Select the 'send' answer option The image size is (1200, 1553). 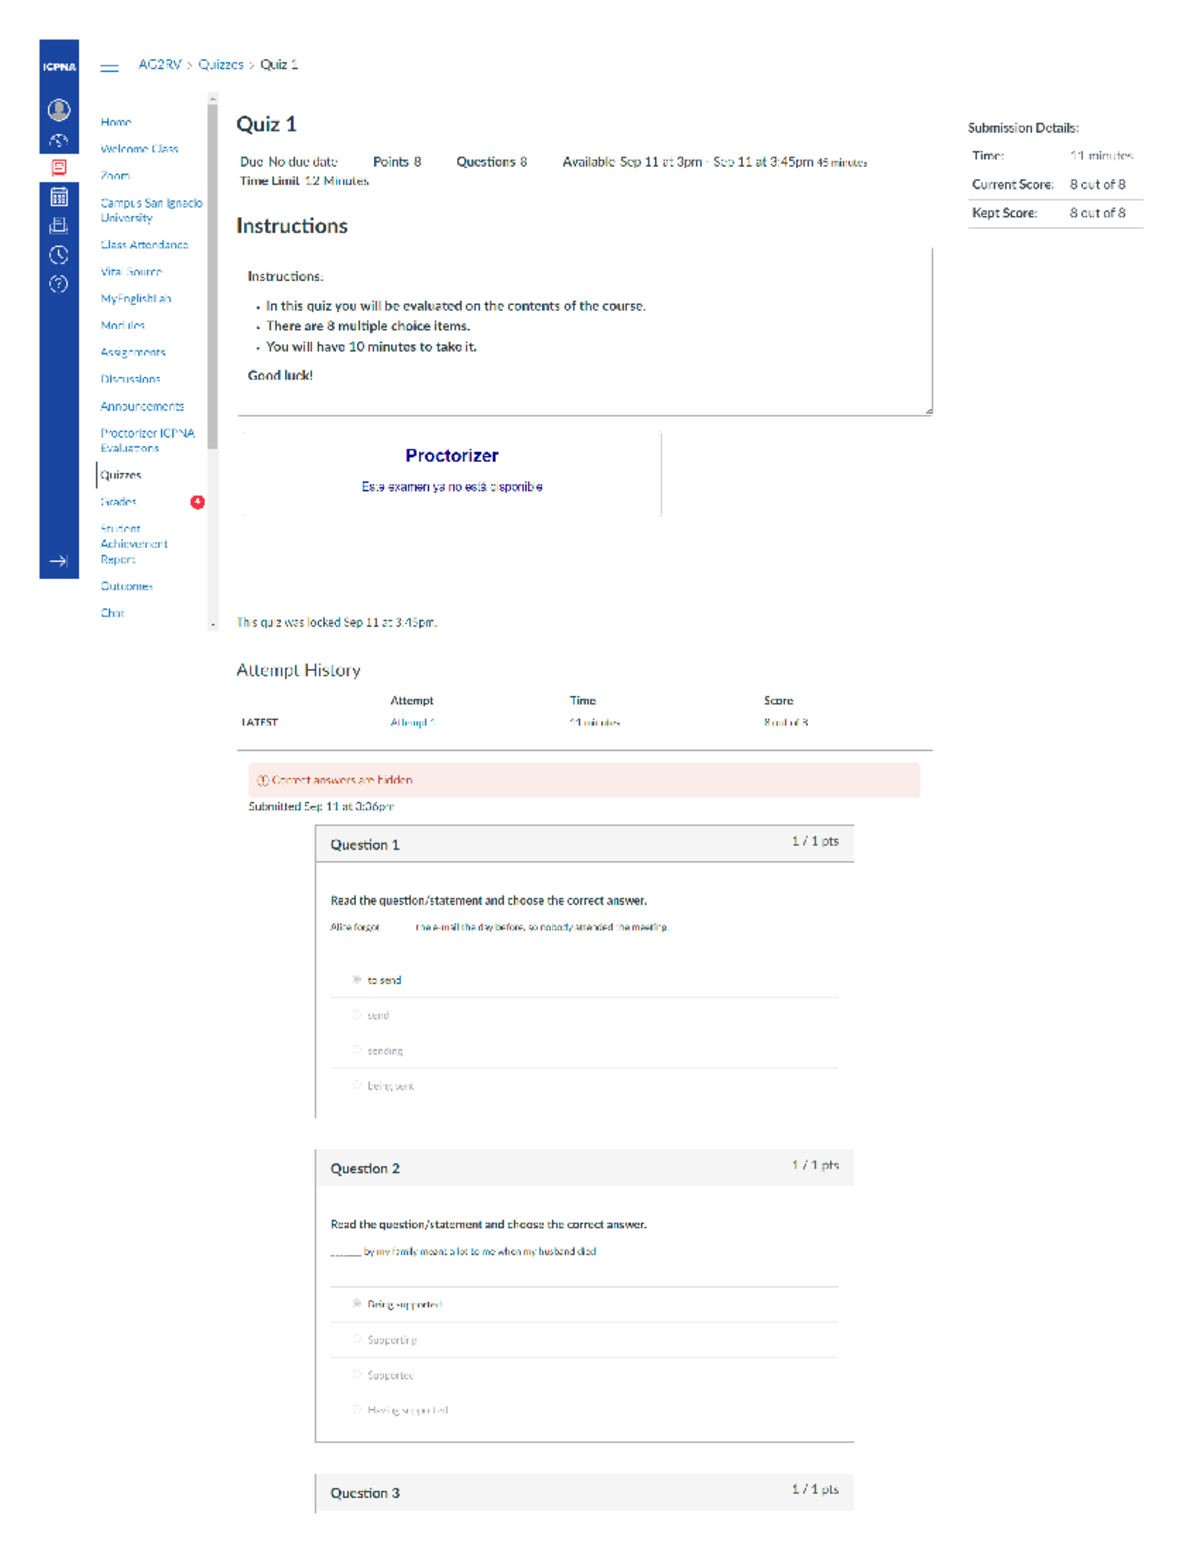357,1015
